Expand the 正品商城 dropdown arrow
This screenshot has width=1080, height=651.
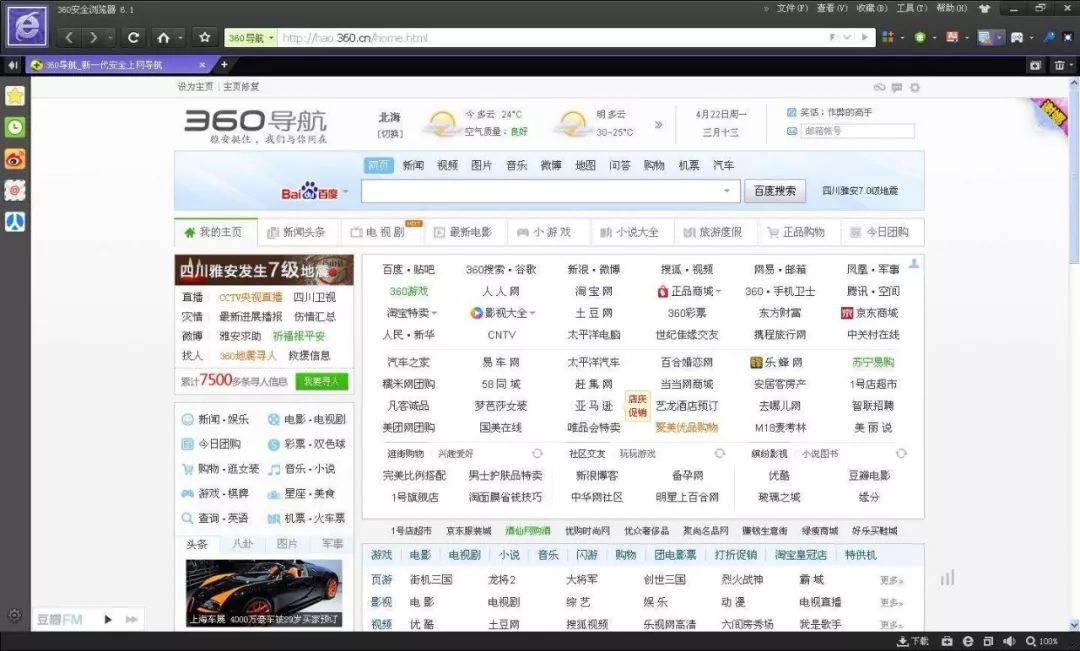point(719,291)
